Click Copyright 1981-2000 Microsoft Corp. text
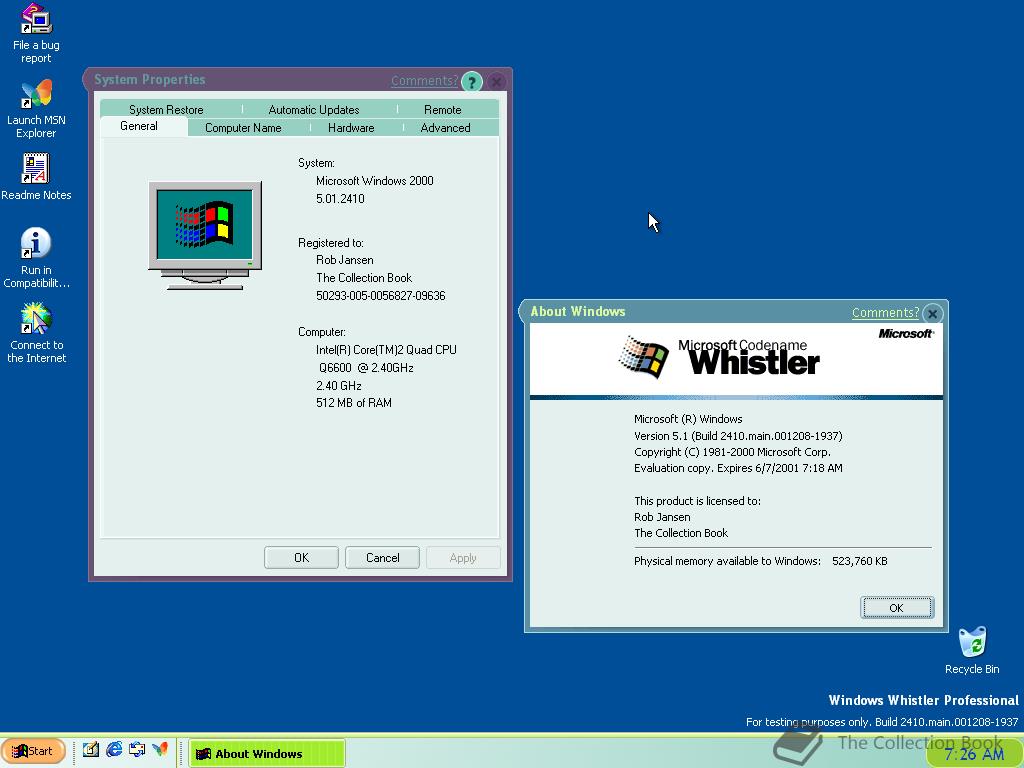This screenshot has width=1024, height=768. [732, 452]
